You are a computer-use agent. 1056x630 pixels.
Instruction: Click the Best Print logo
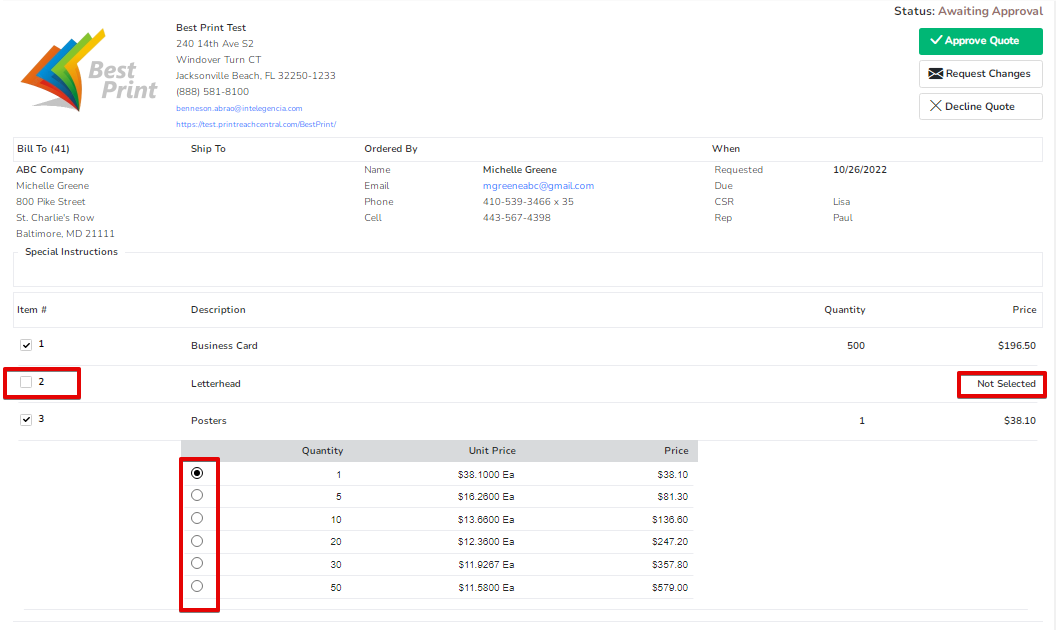tap(88, 69)
